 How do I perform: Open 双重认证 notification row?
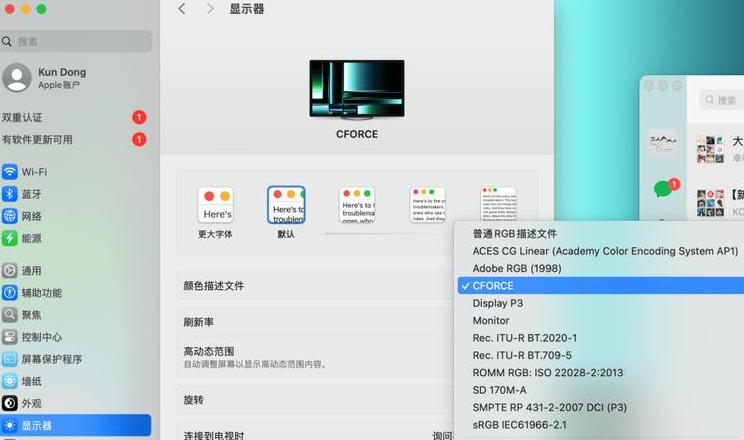pyautogui.click(x=76, y=117)
